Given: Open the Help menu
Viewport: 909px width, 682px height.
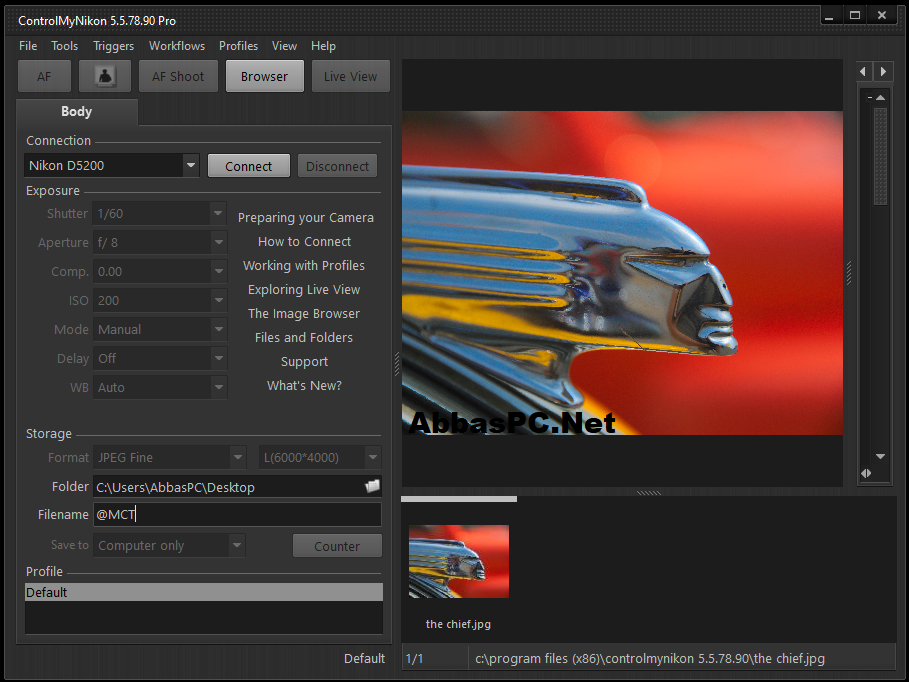Looking at the screenshot, I should (323, 46).
